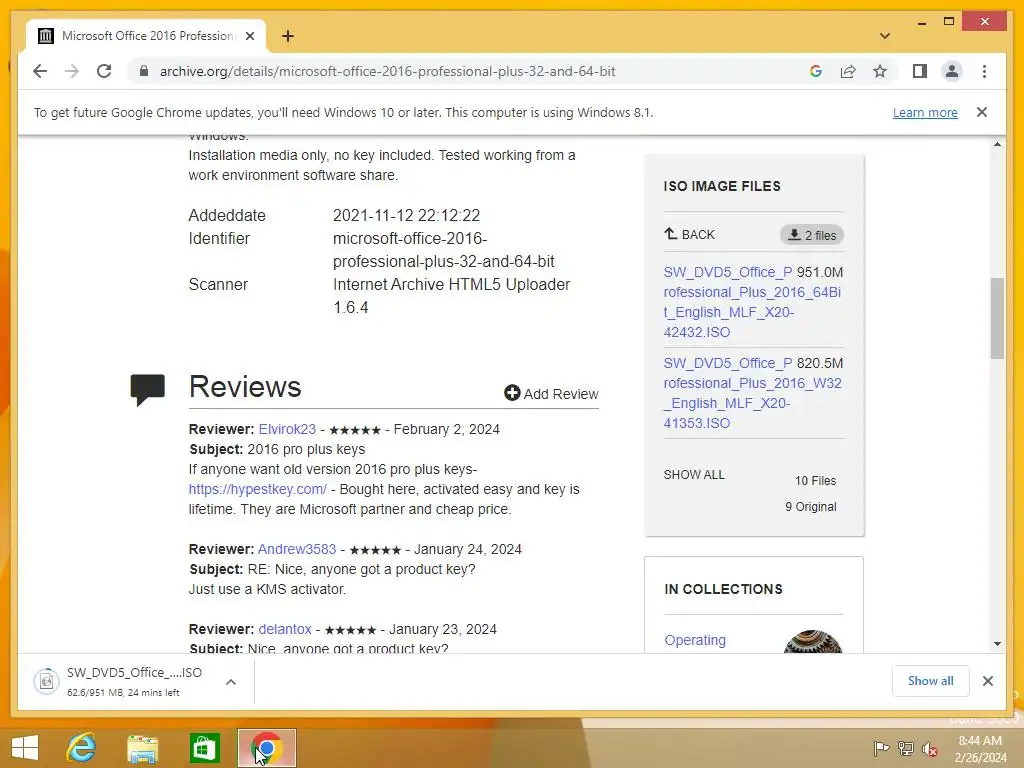Open File Explorer from taskbar
This screenshot has width=1024, height=768.
pyautogui.click(x=142, y=748)
